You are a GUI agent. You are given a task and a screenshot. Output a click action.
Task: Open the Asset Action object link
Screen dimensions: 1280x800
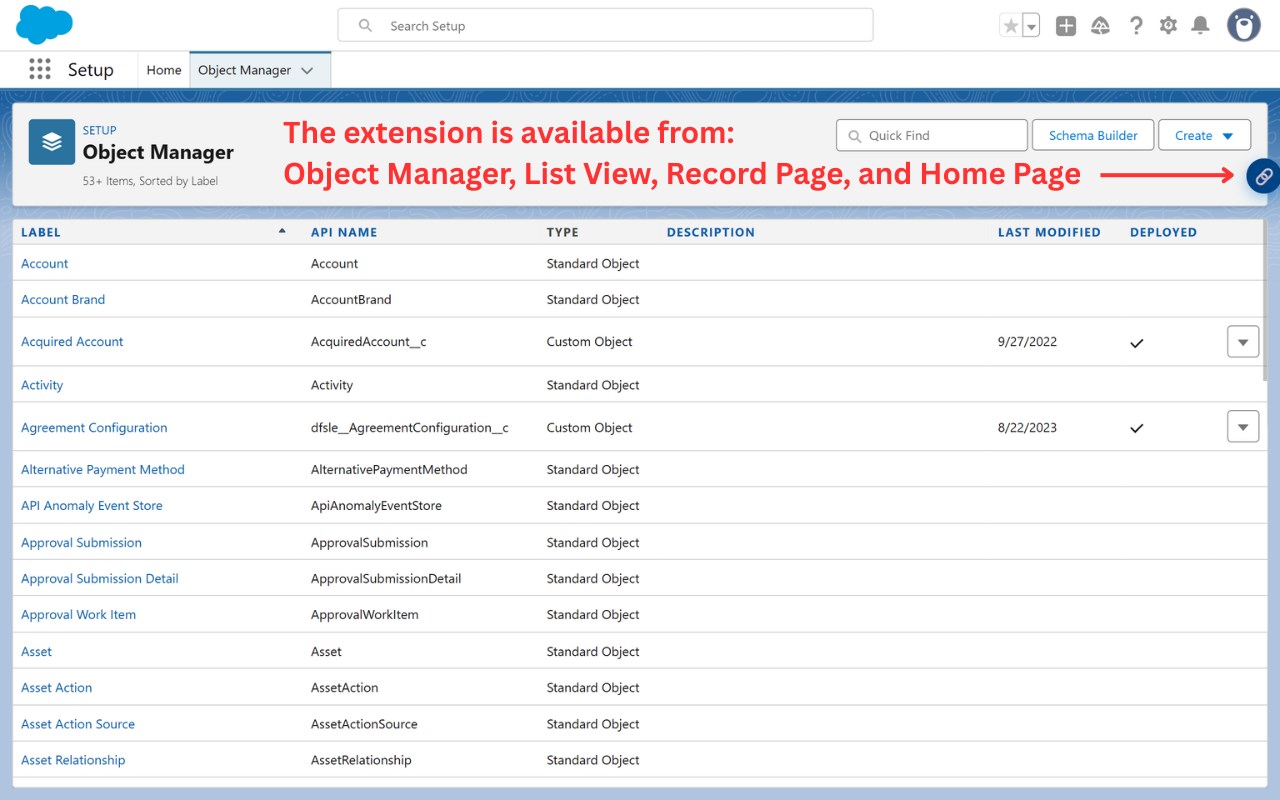(56, 687)
